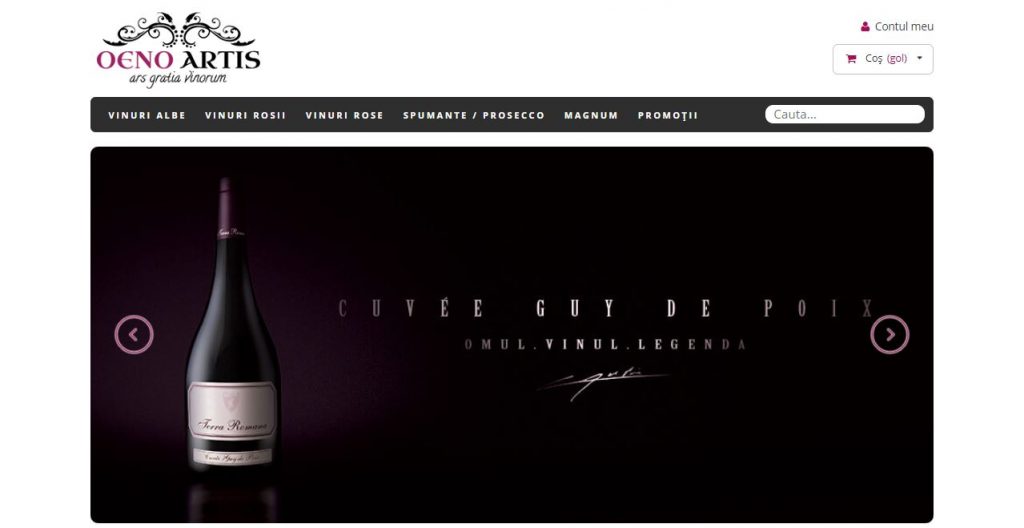Open the Contul meu account link
The height and width of the screenshot is (528, 1024).
904,27
